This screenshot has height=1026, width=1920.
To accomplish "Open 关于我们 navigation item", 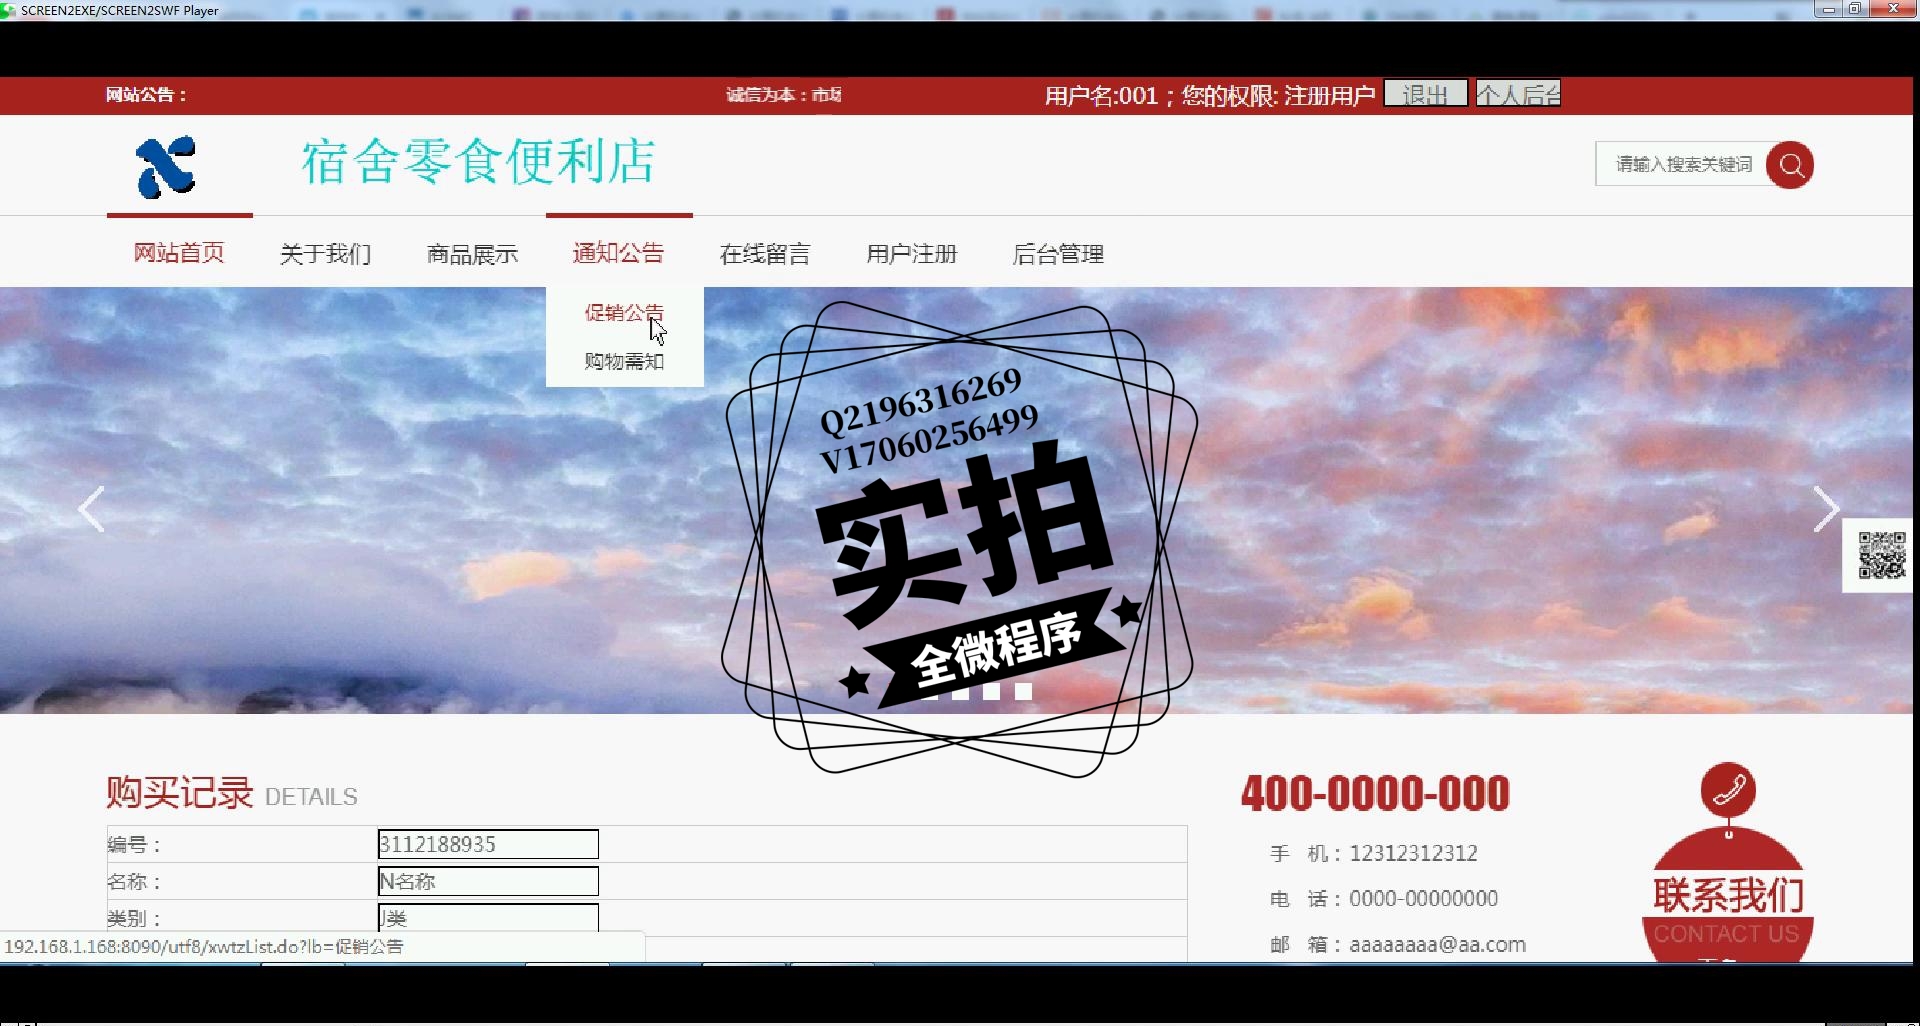I will click(x=326, y=254).
